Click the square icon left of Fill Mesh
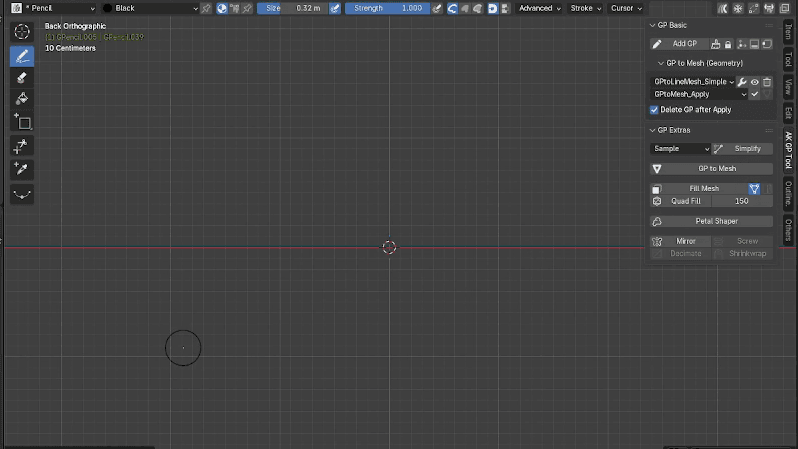 pyautogui.click(x=657, y=189)
